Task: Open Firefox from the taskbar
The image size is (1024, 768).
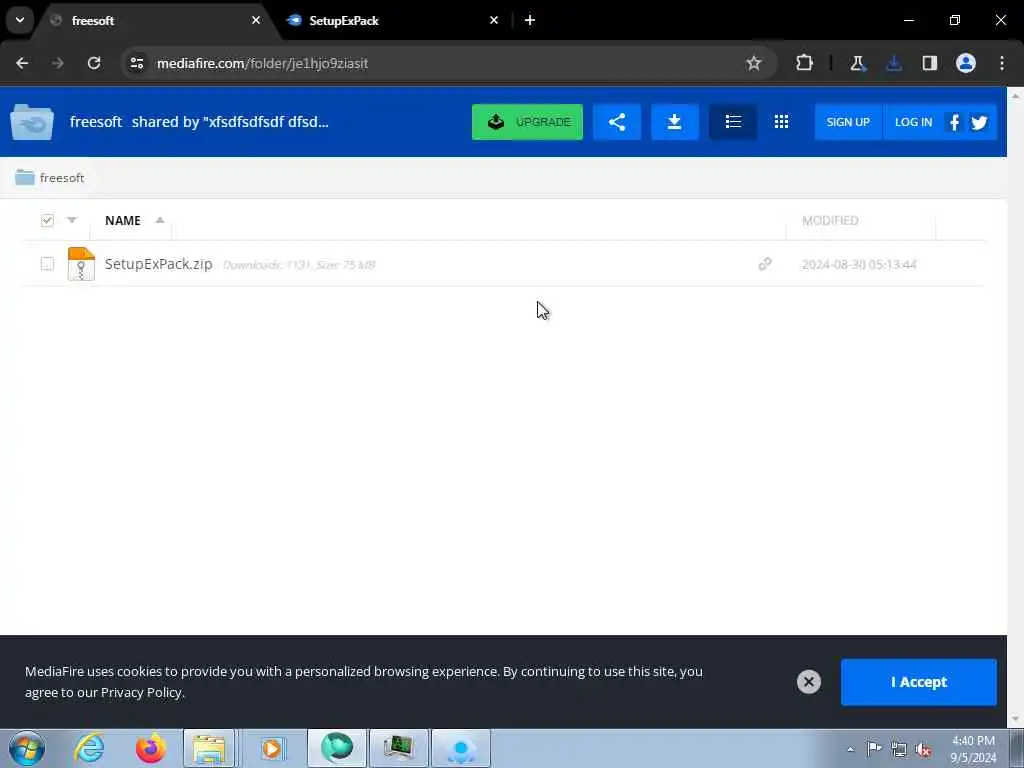Action: pyautogui.click(x=150, y=748)
